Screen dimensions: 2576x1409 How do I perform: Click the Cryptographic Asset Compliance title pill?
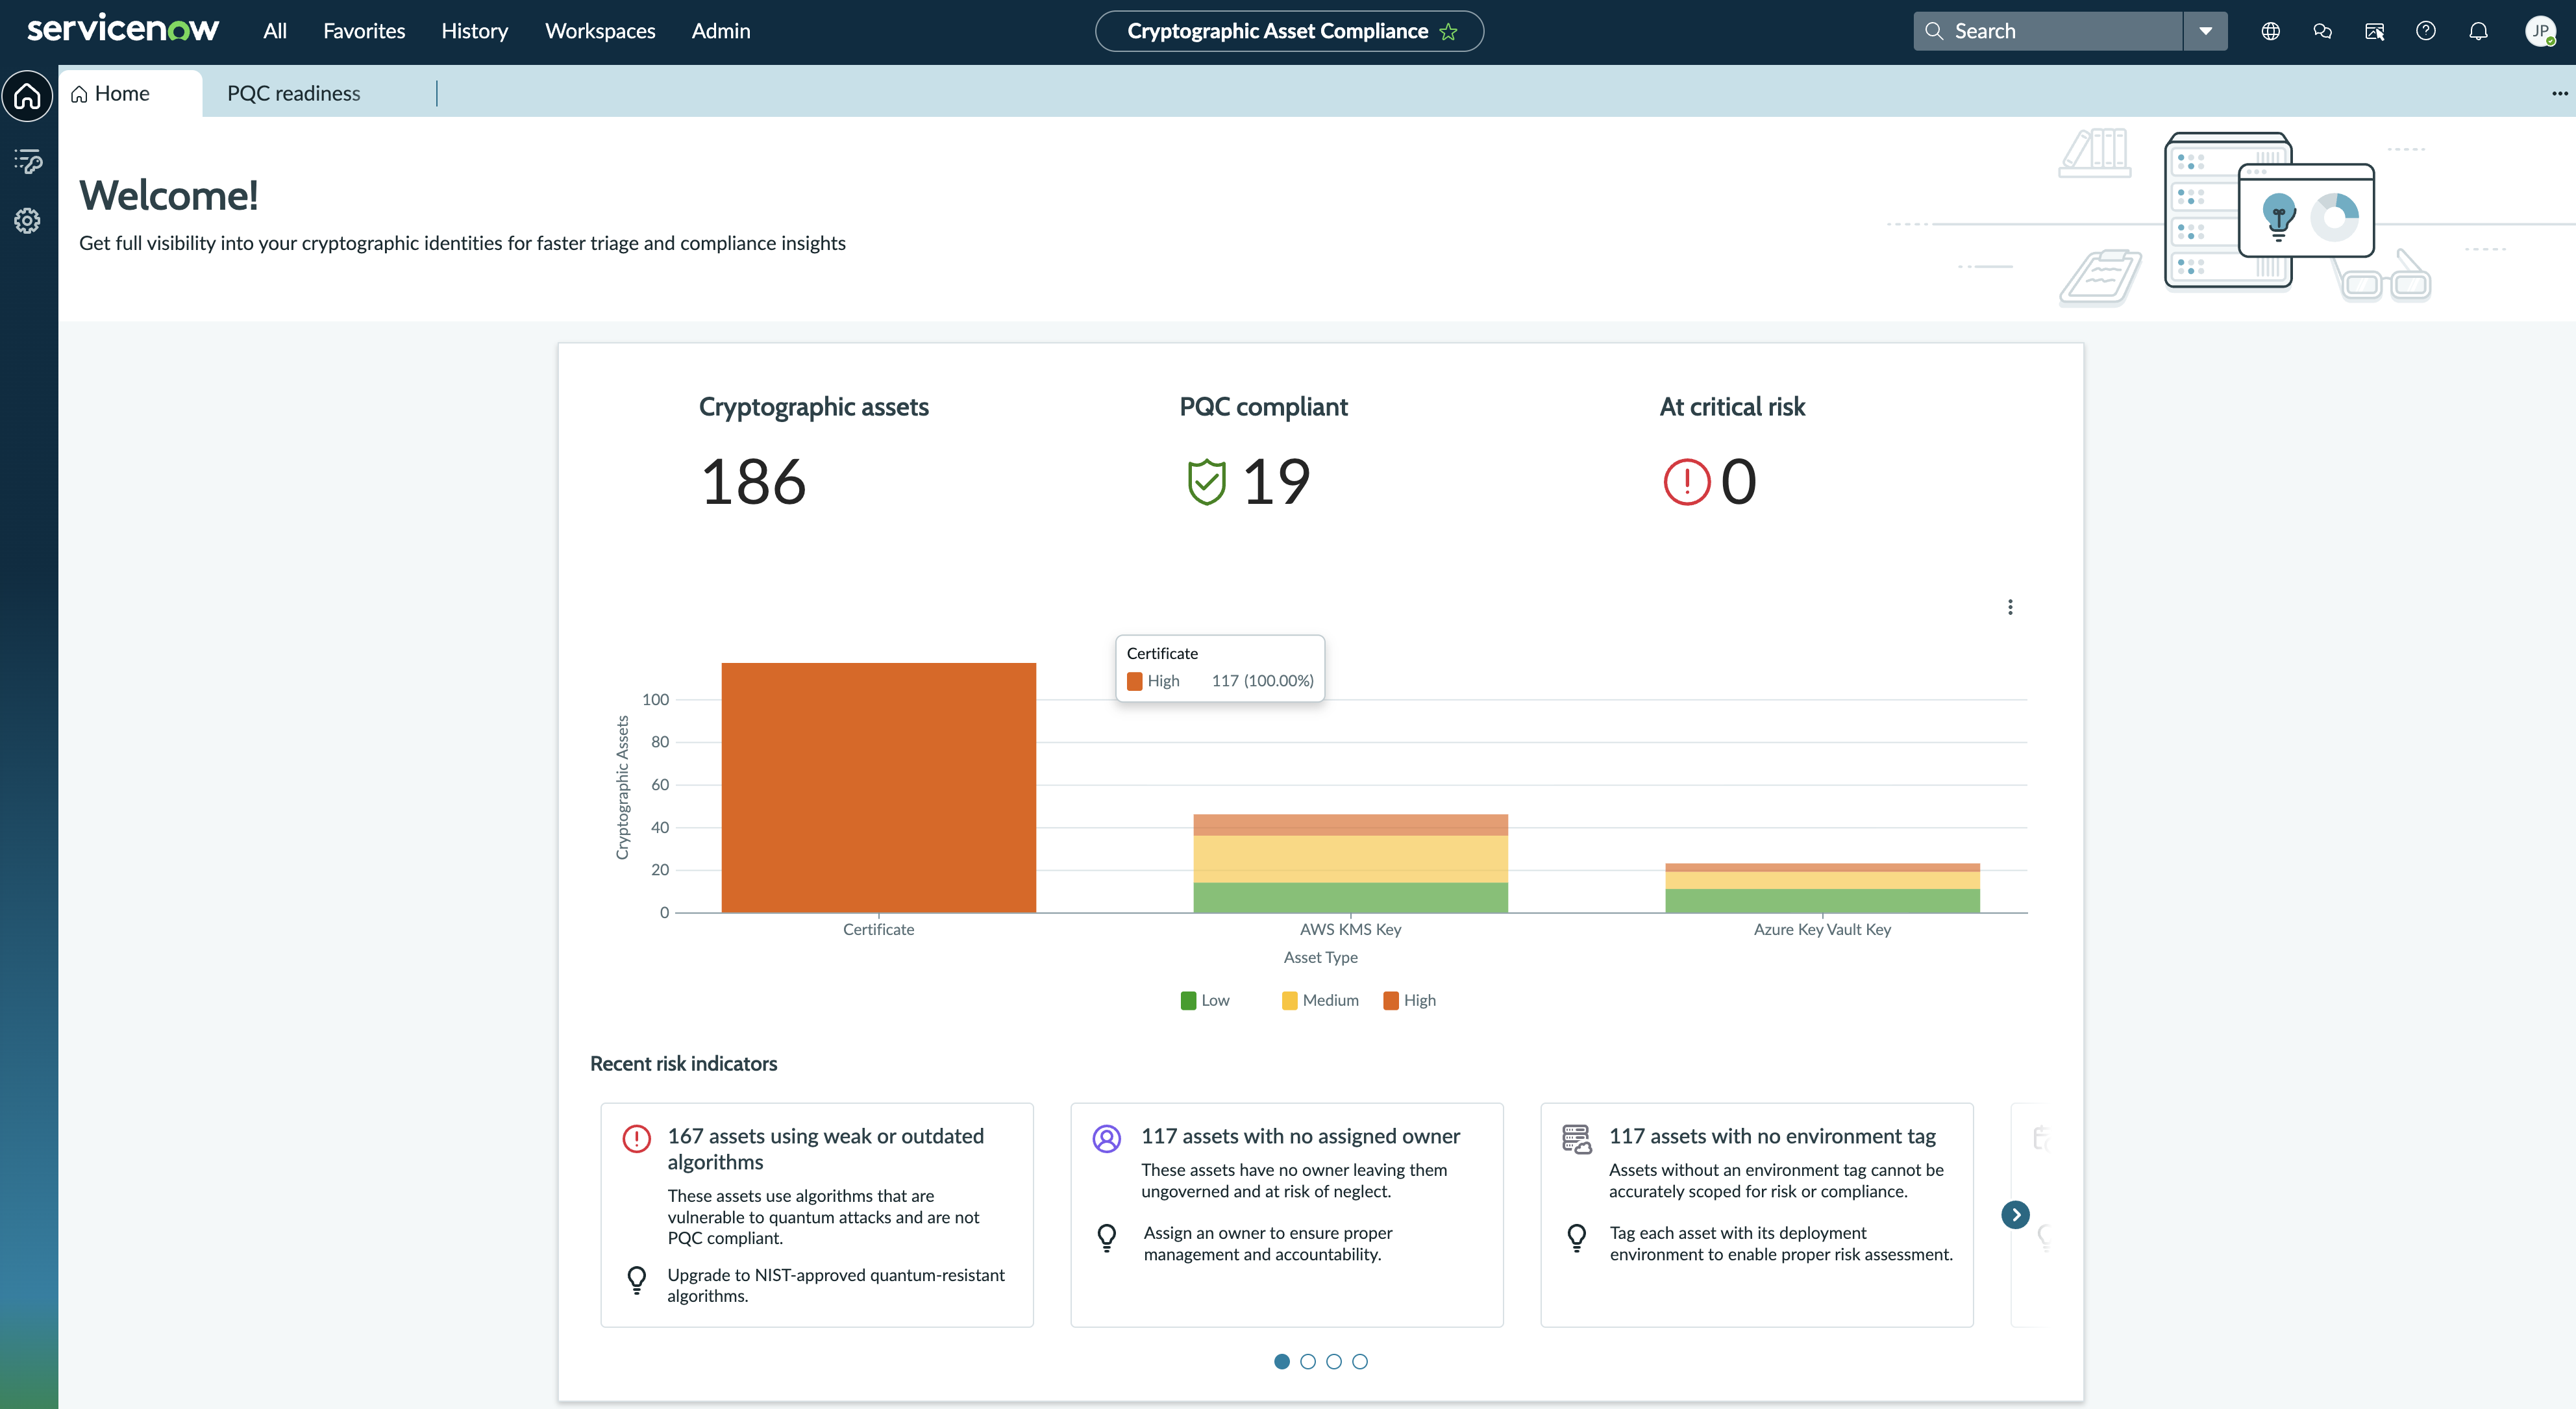pyautogui.click(x=1289, y=31)
